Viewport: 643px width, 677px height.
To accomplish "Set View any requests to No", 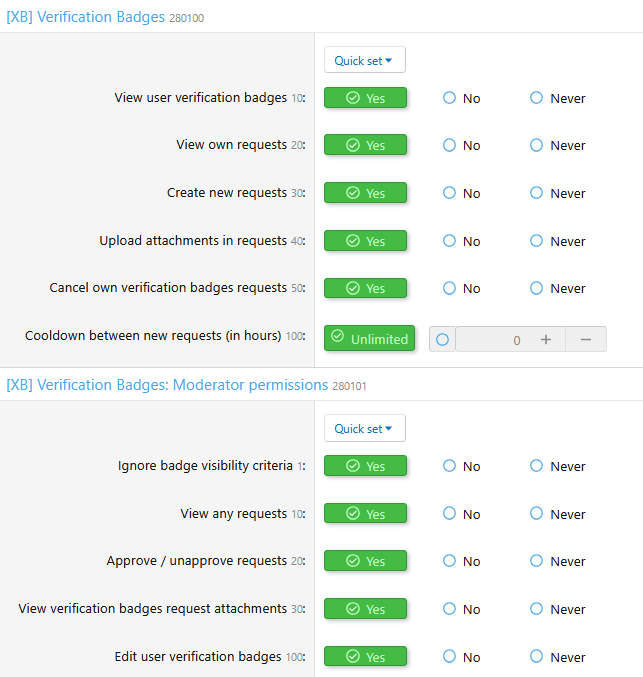I will pos(461,513).
